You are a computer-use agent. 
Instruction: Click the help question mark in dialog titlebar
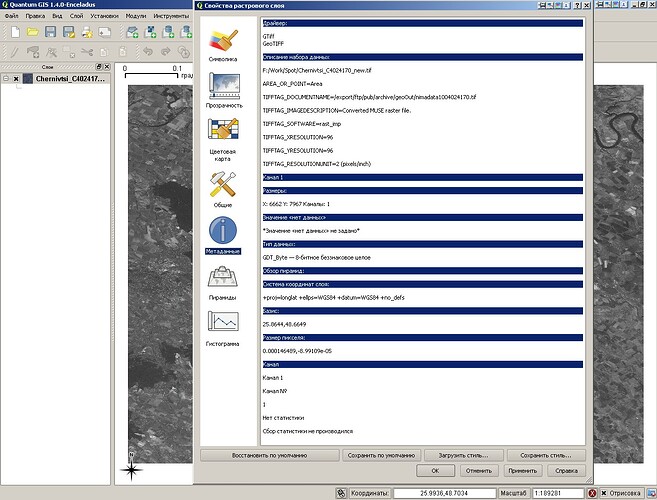[x=578, y=5]
